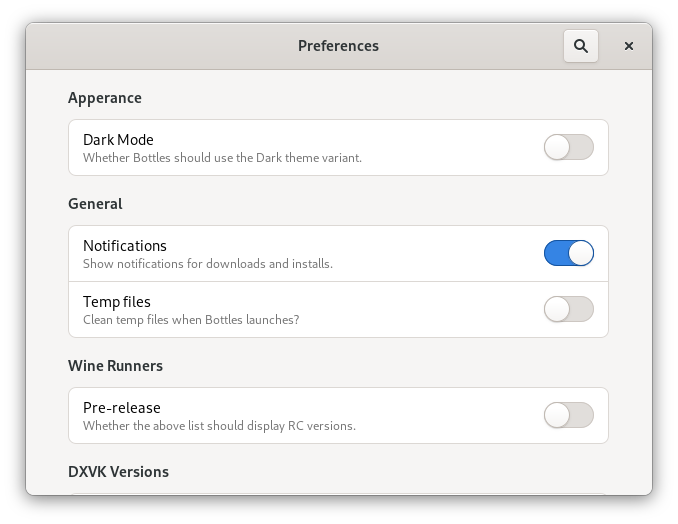Close the Preferences window
678x524 pixels.
(629, 46)
